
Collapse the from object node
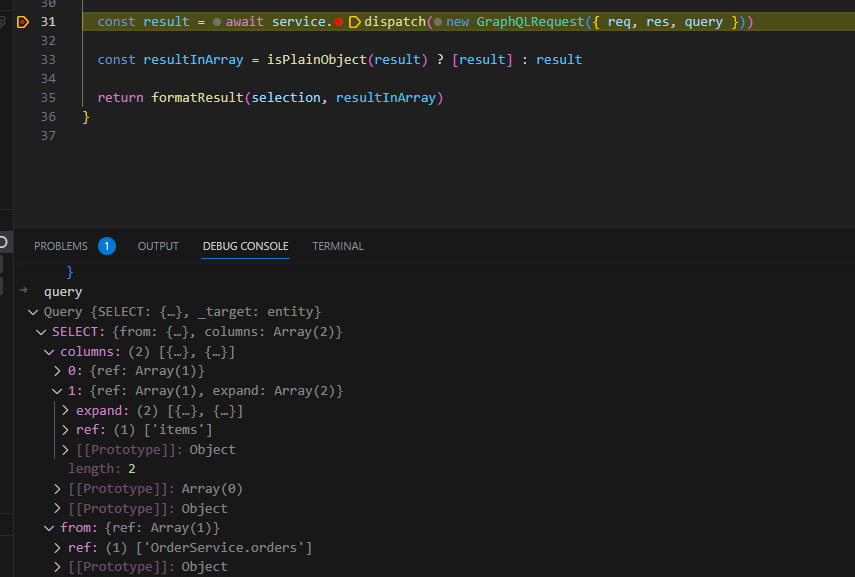[48, 527]
